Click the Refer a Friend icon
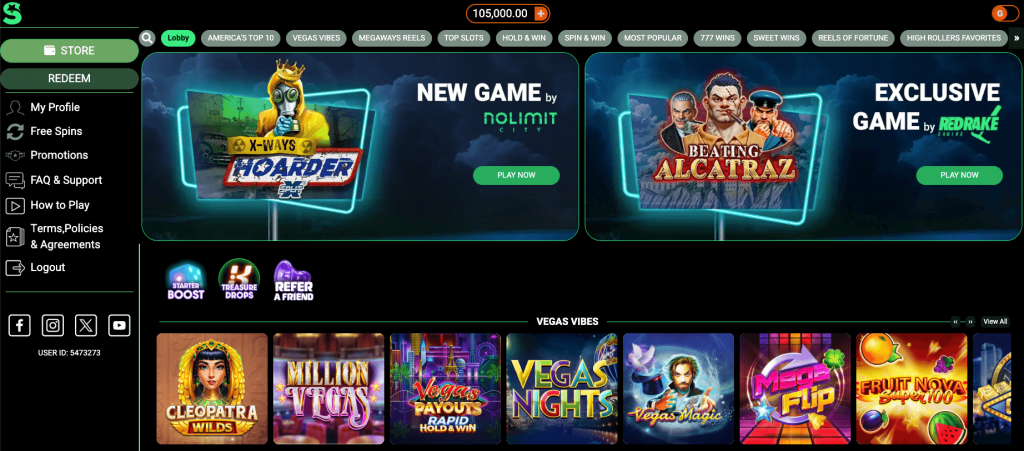The width and height of the screenshot is (1024, 451). tap(293, 281)
